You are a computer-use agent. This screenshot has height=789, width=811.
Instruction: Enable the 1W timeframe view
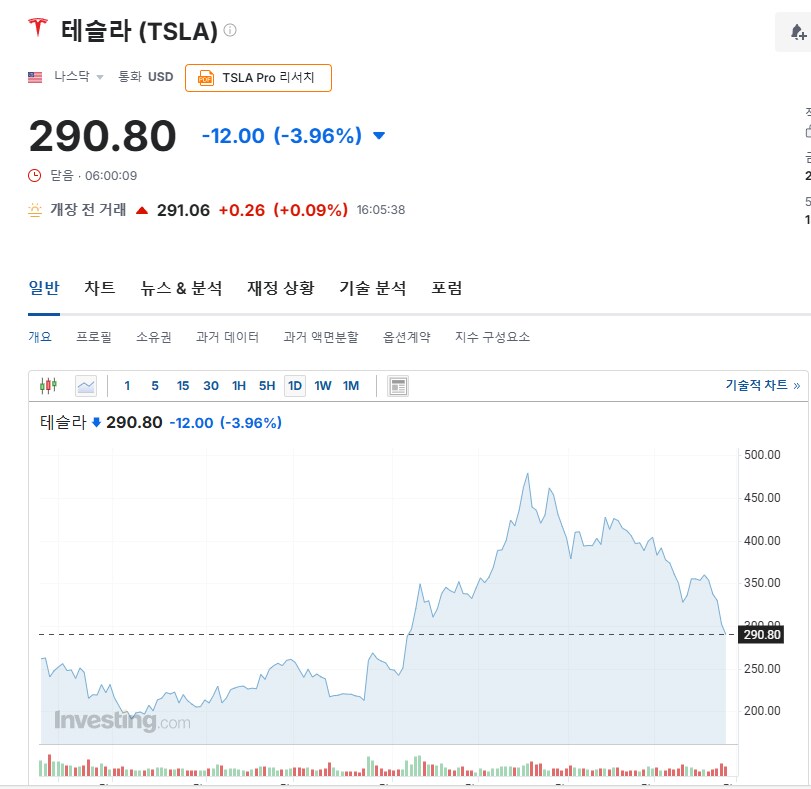click(x=322, y=385)
